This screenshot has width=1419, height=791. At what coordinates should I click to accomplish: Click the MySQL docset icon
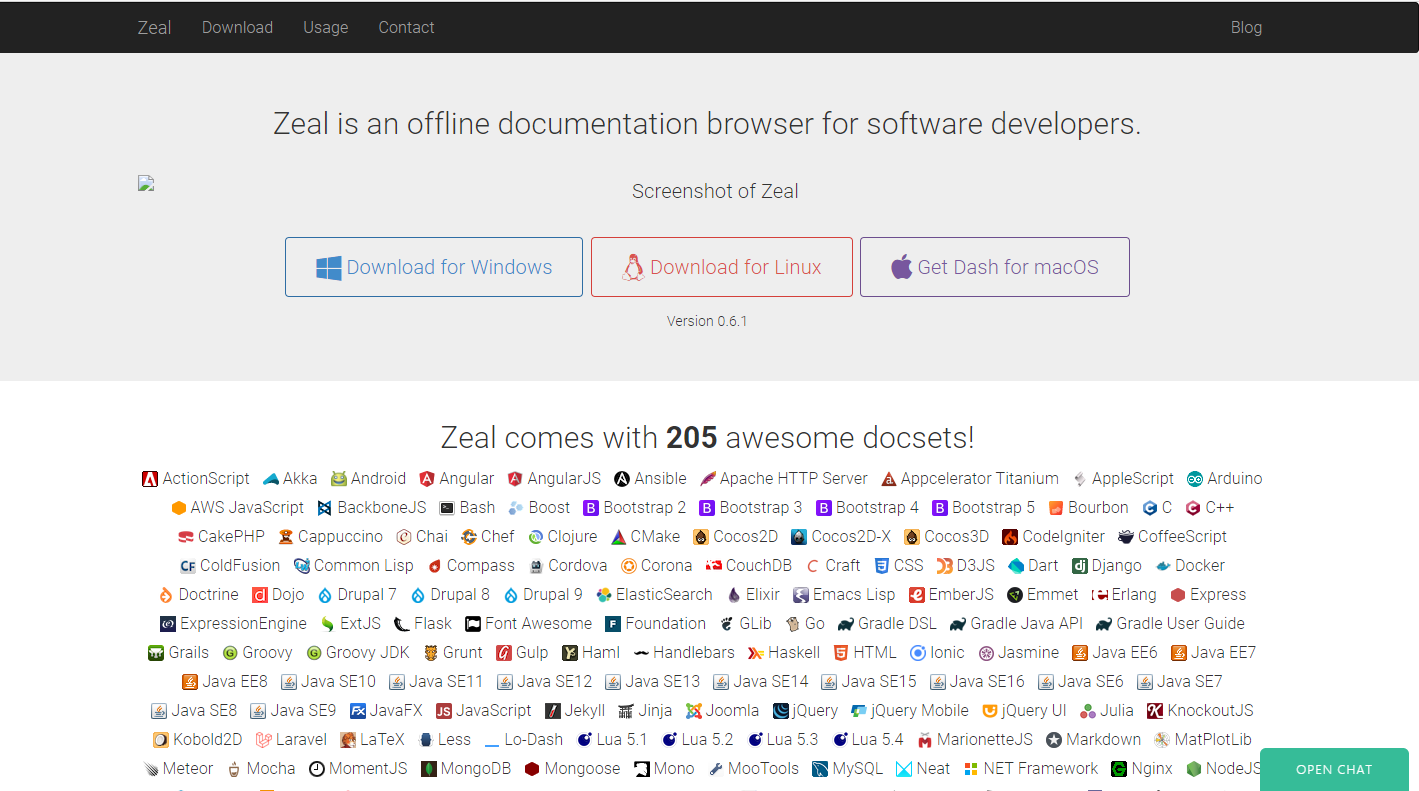point(820,769)
